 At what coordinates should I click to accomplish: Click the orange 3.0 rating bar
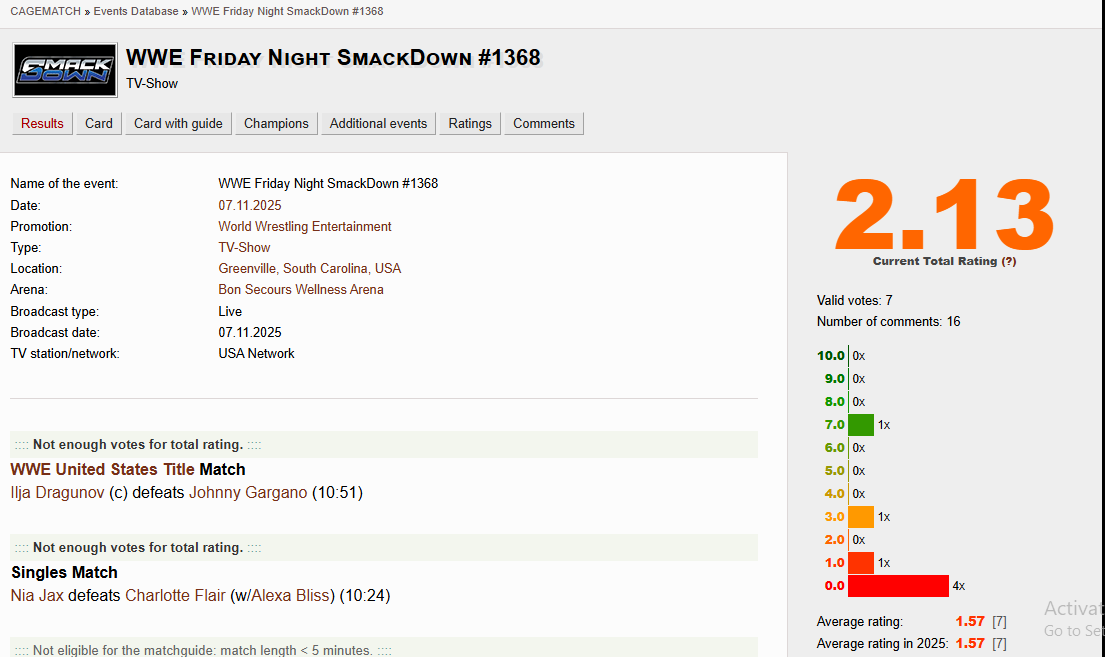click(x=860, y=517)
